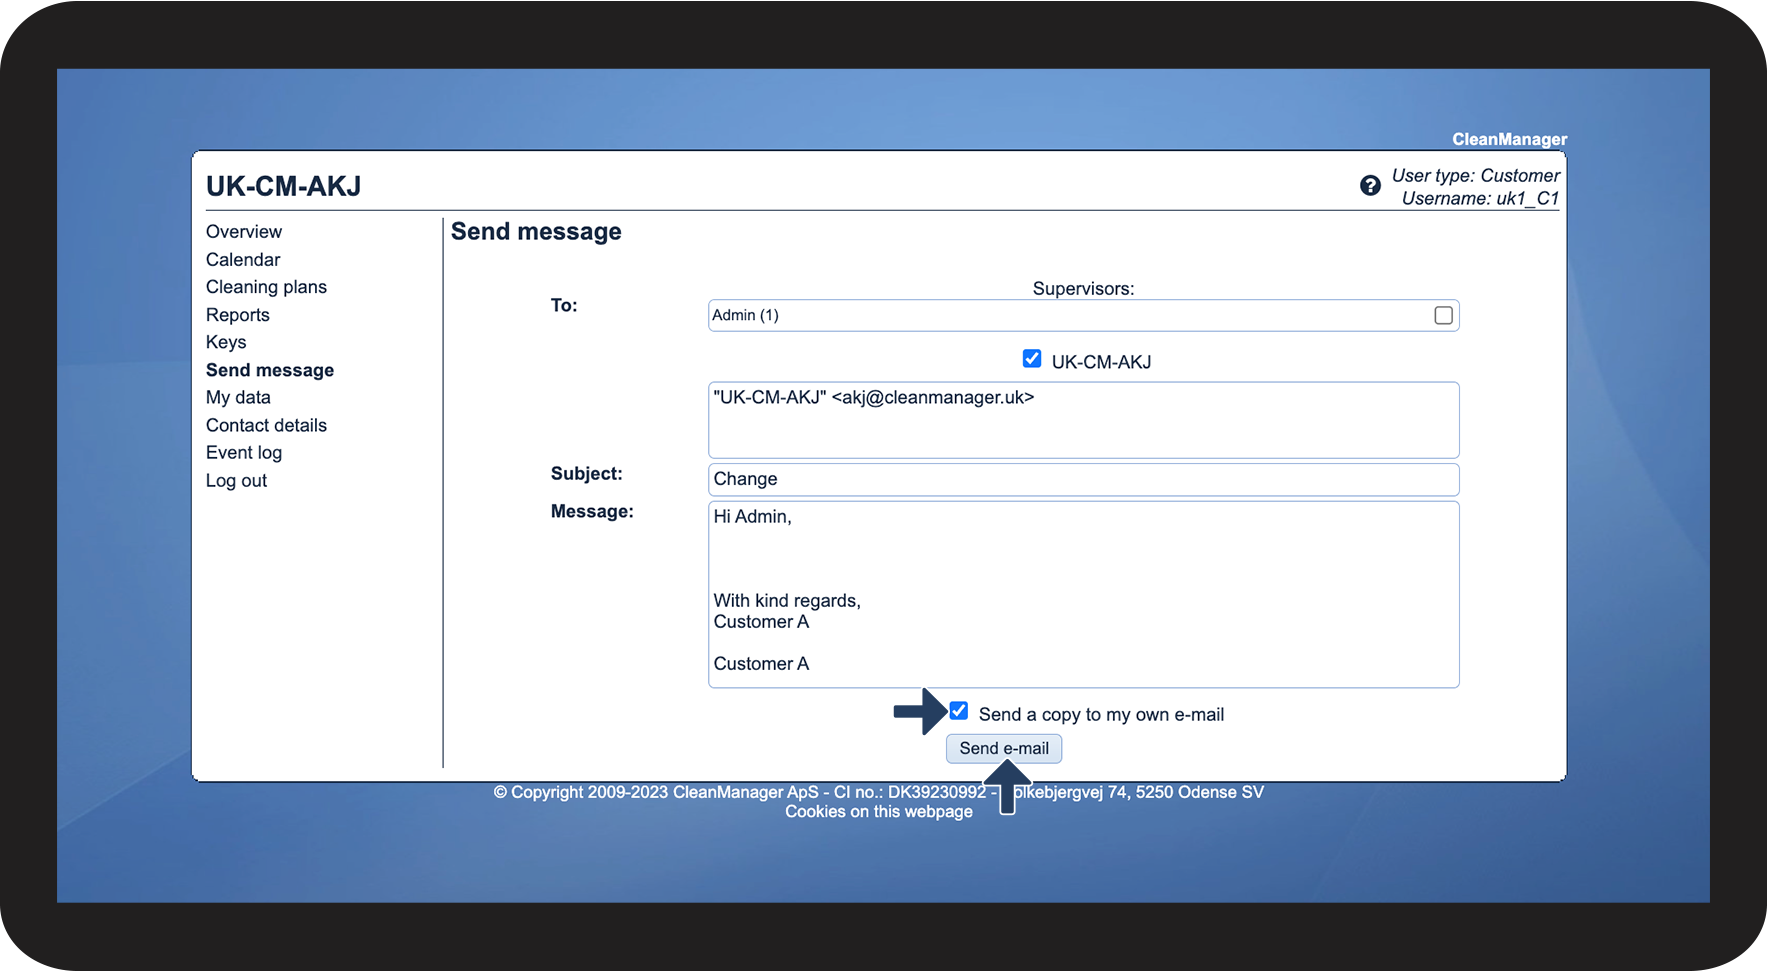Click the Username: uk1_C1 text
Viewport: 1767px width, 971px height.
1480,198
